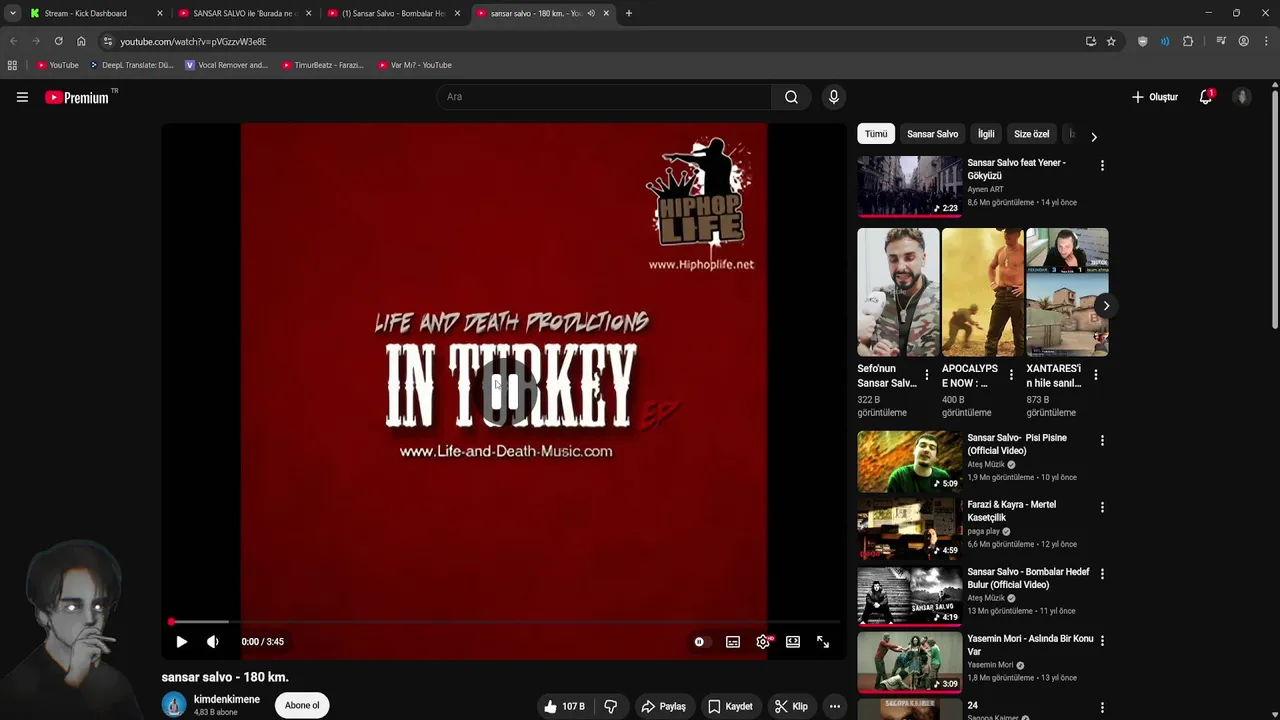
Task: Switch to theater mode
Action: pyautogui.click(x=793, y=642)
